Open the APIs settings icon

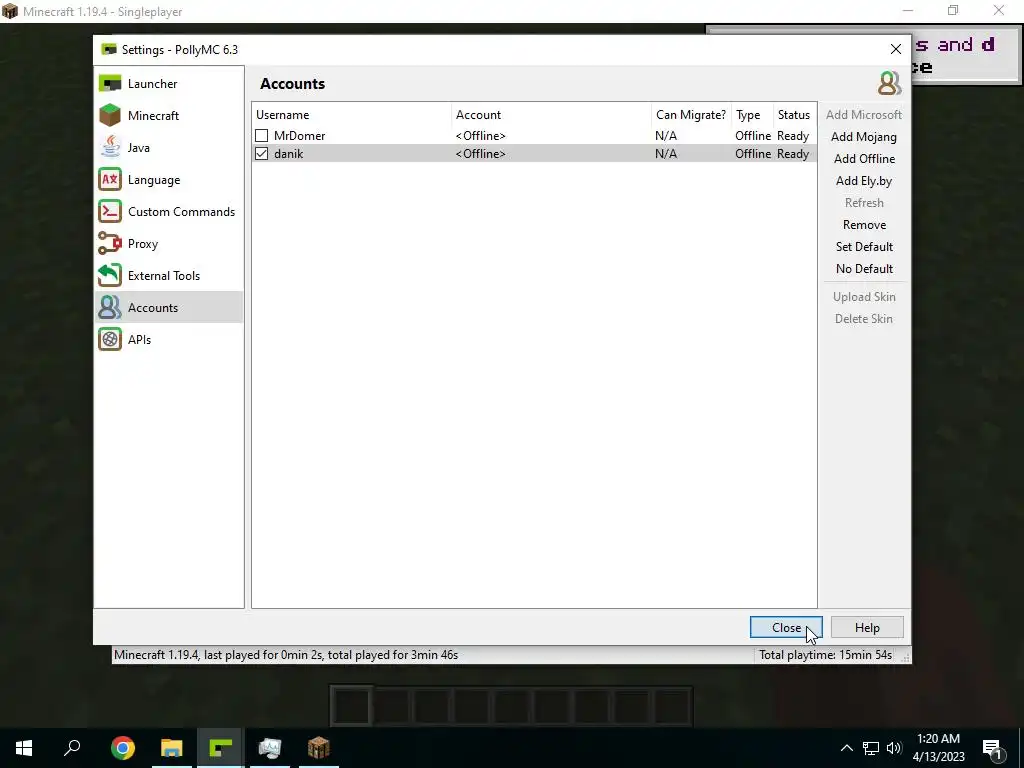tap(110, 340)
